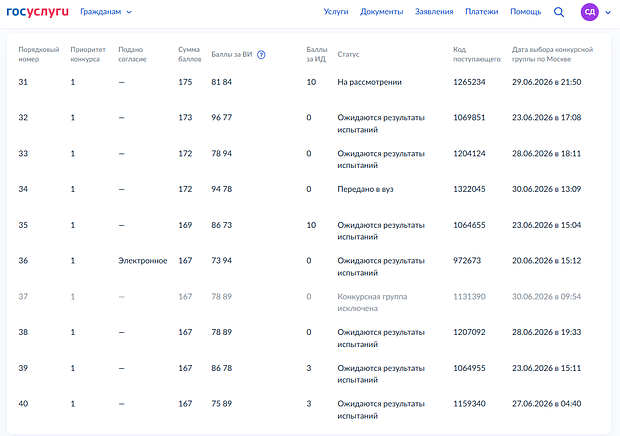Click the Статус column header
The width and height of the screenshot is (620, 436).
pyautogui.click(x=348, y=55)
